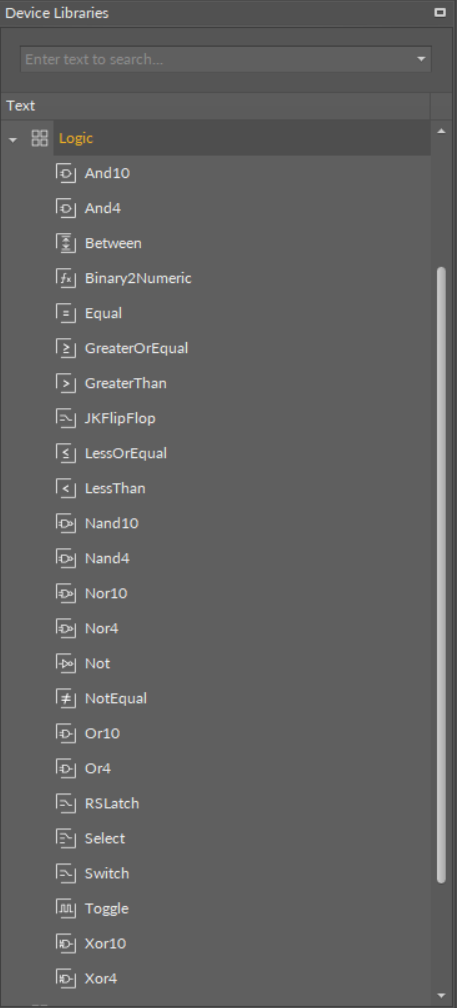Select the RSLatch item
The image size is (457, 1008).
point(112,803)
